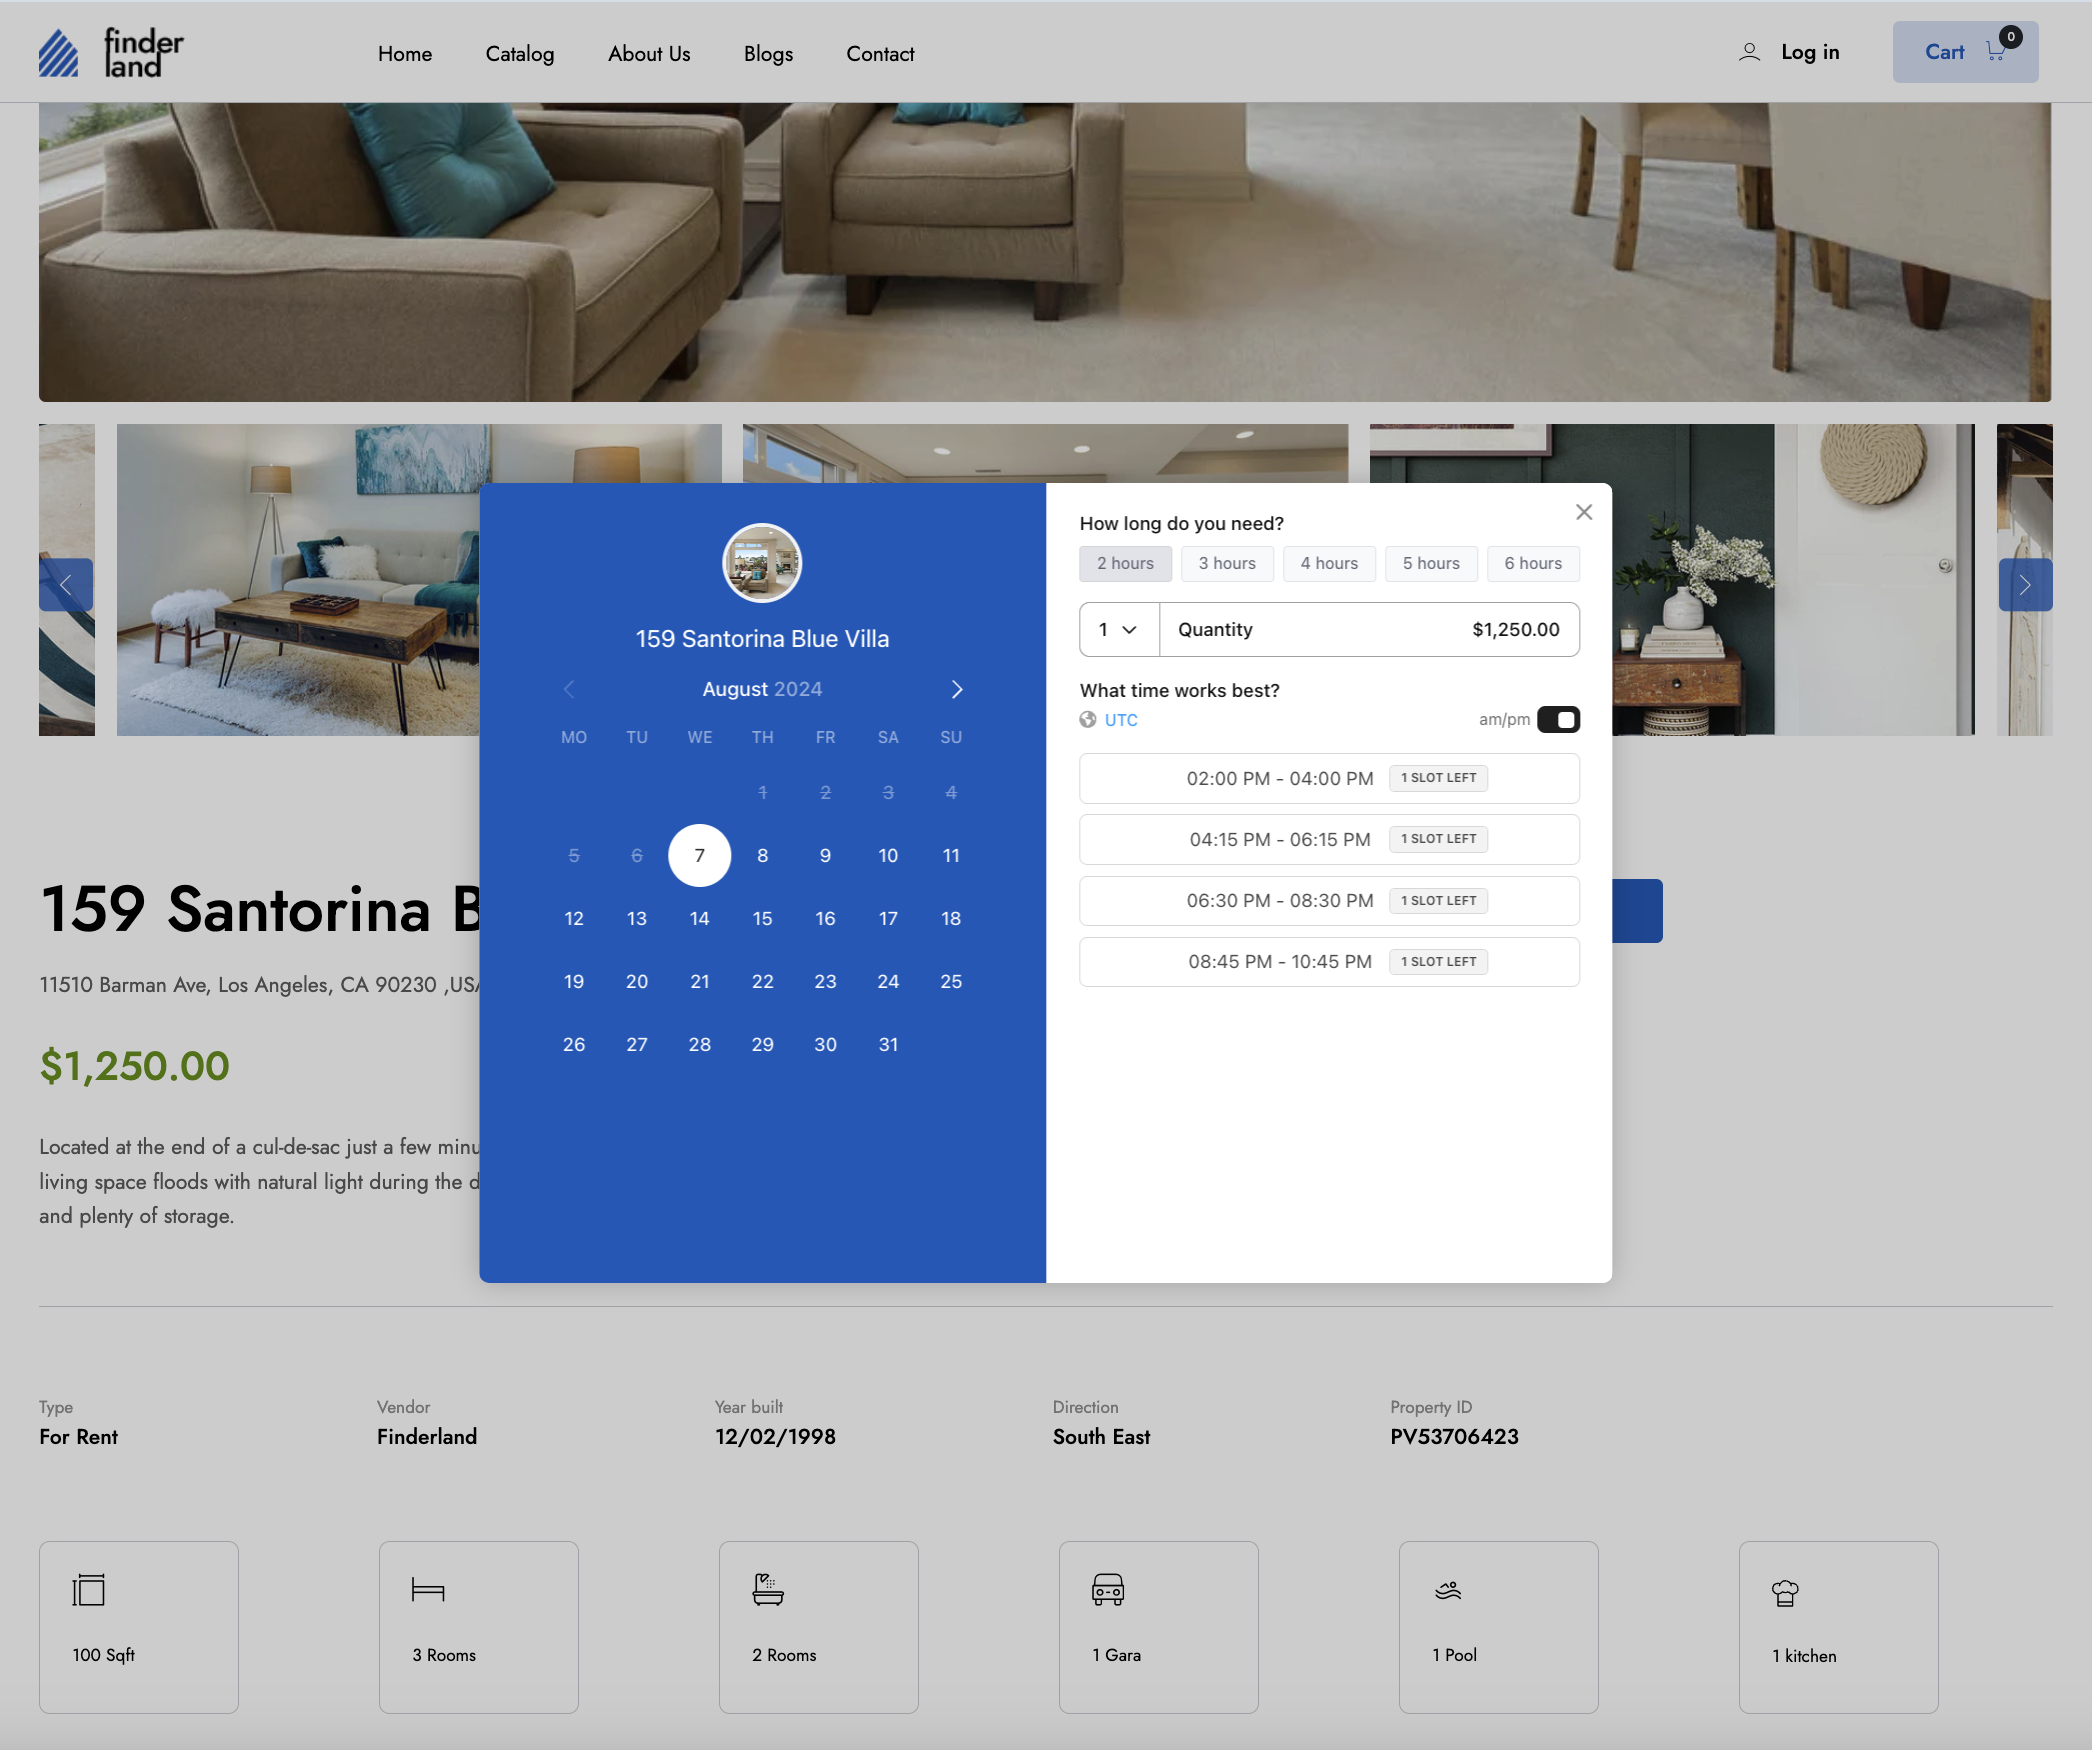Click the garage car icon
This screenshot has height=1750, width=2092.
[1108, 1589]
